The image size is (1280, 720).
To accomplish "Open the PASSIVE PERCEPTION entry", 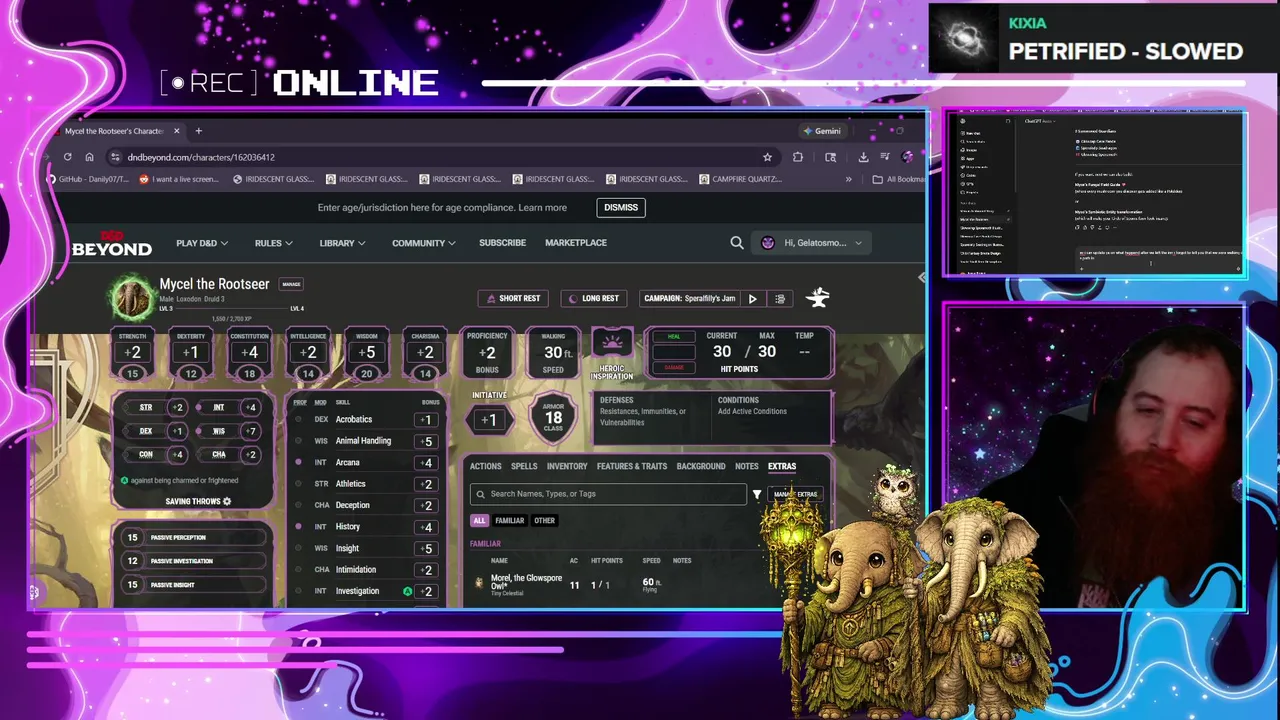I will click(192, 537).
